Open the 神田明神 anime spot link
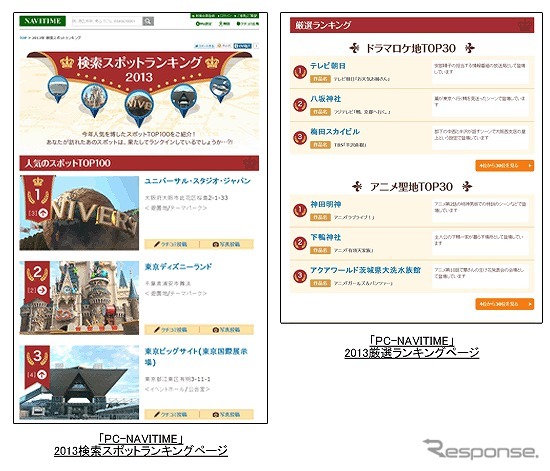Image resolution: width=550 pixels, height=471 pixels. [x=326, y=204]
